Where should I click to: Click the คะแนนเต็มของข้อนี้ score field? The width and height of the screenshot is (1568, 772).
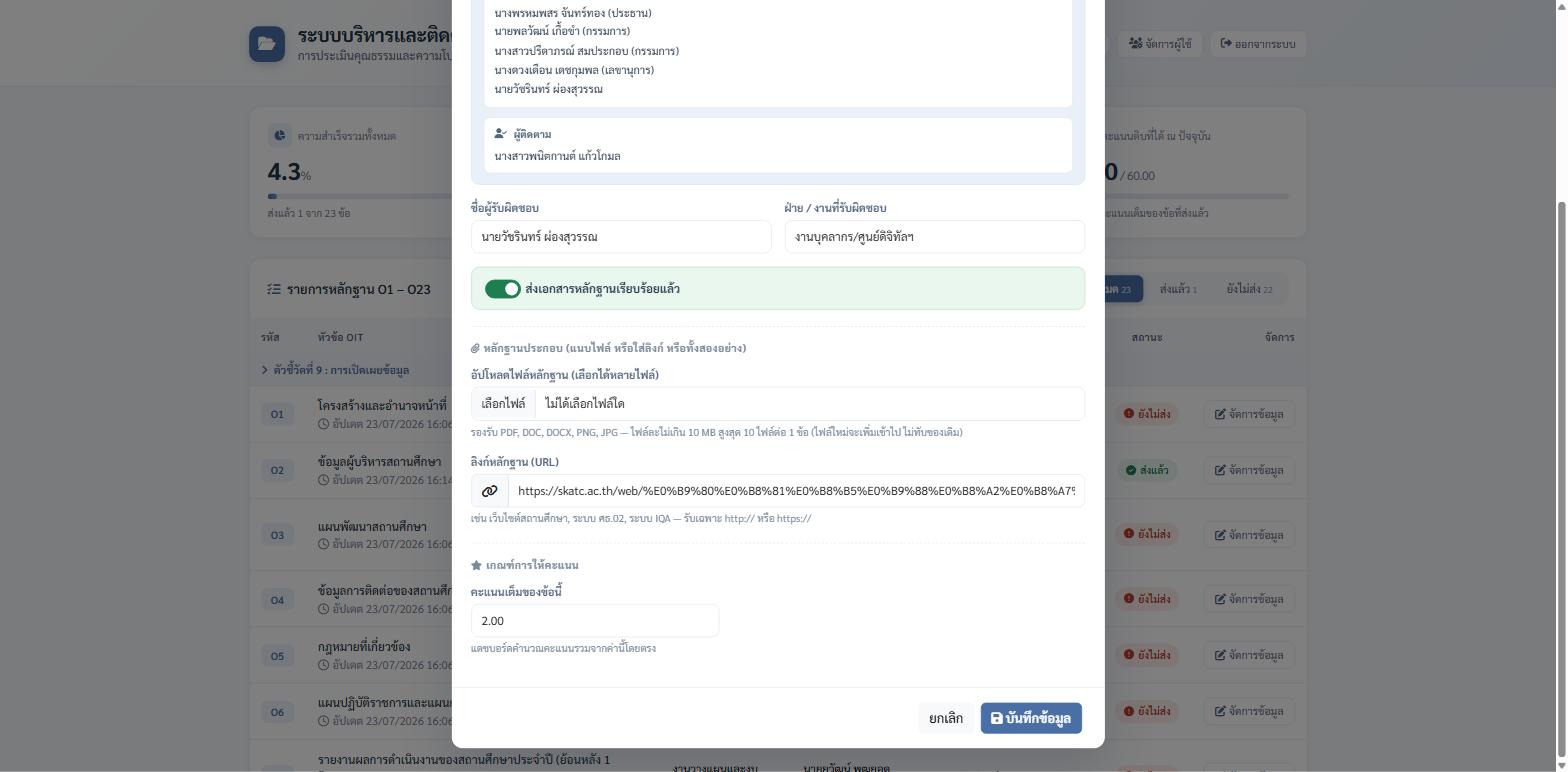(x=595, y=621)
